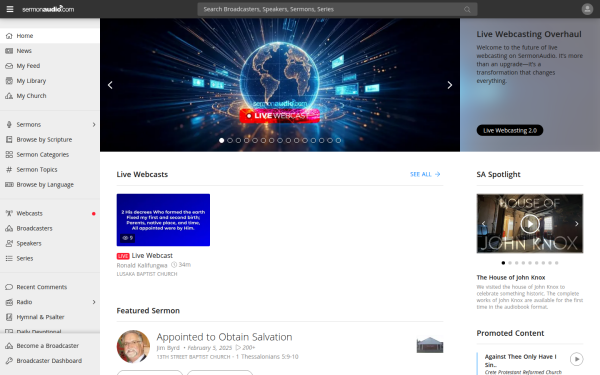Expand the Radio submenu chevron

[x=94, y=302]
